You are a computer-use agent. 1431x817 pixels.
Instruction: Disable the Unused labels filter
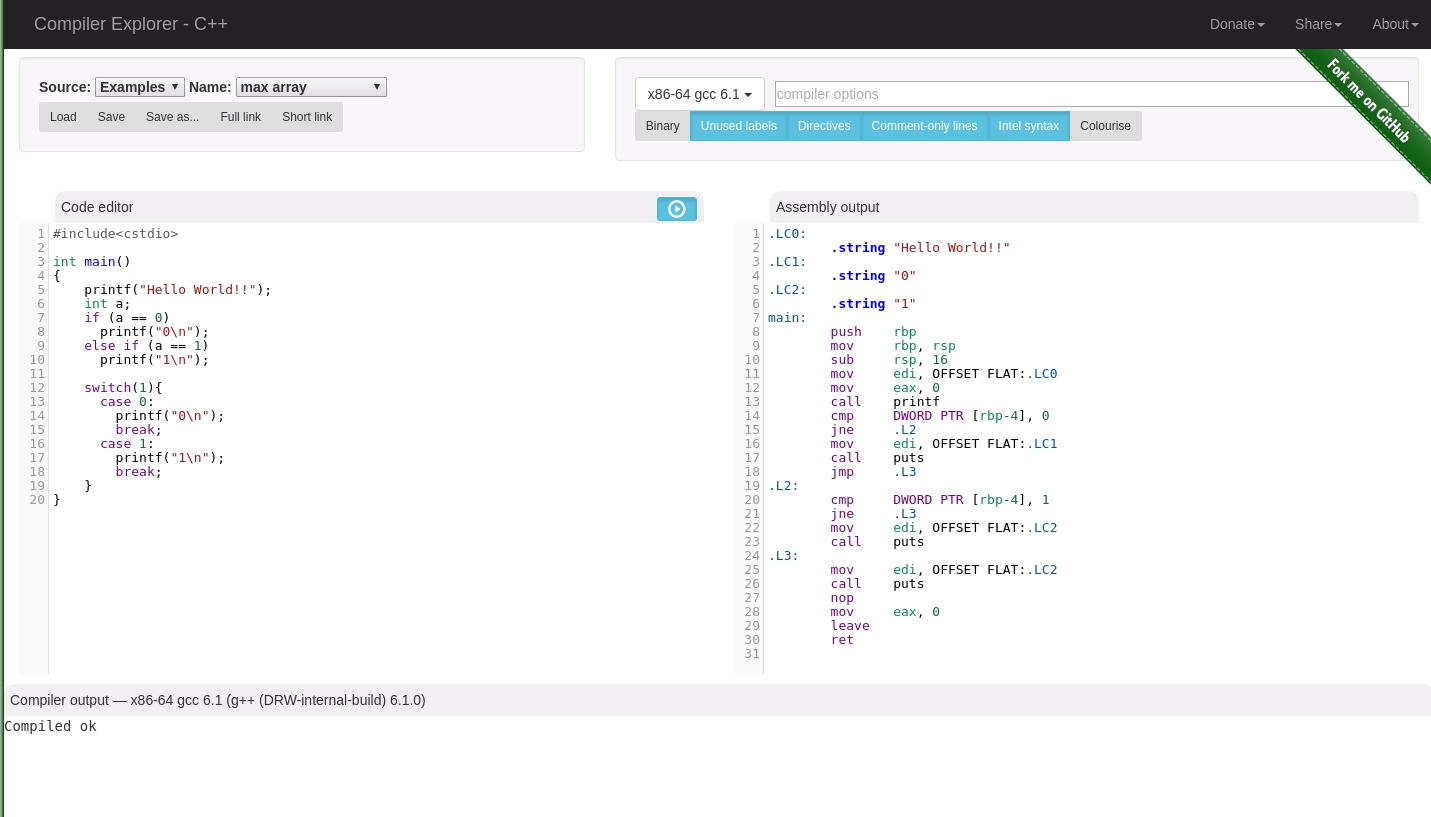738,126
